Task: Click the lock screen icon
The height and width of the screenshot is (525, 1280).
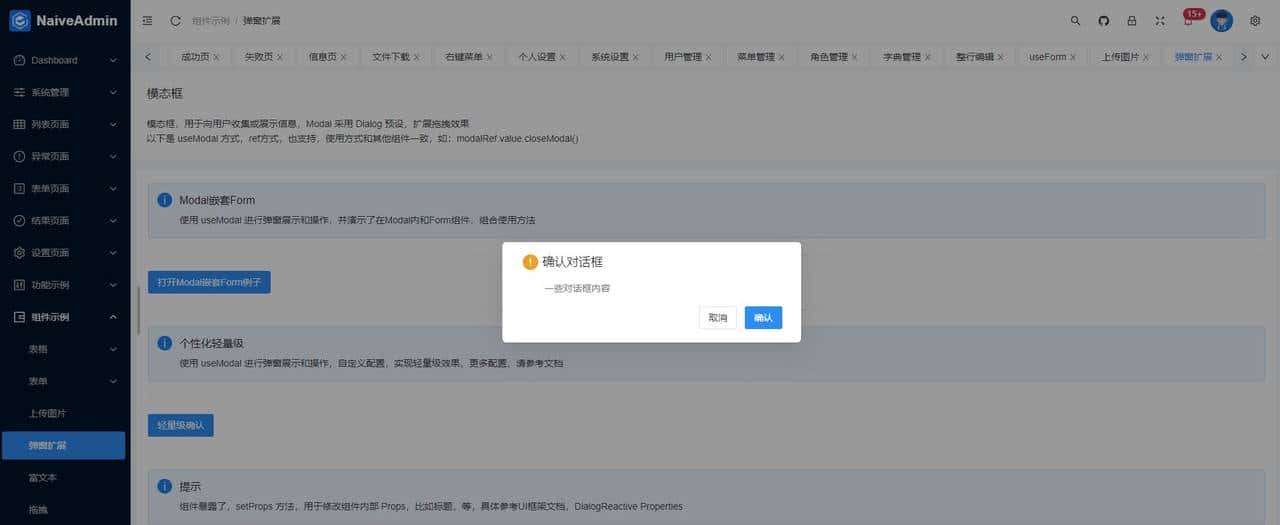Action: 1132,20
